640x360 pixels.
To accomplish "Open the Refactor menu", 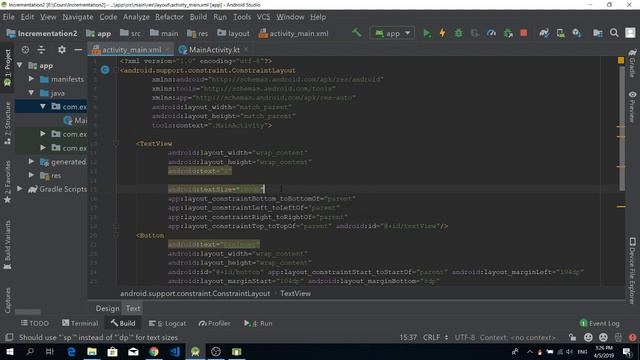I will [169, 17].
